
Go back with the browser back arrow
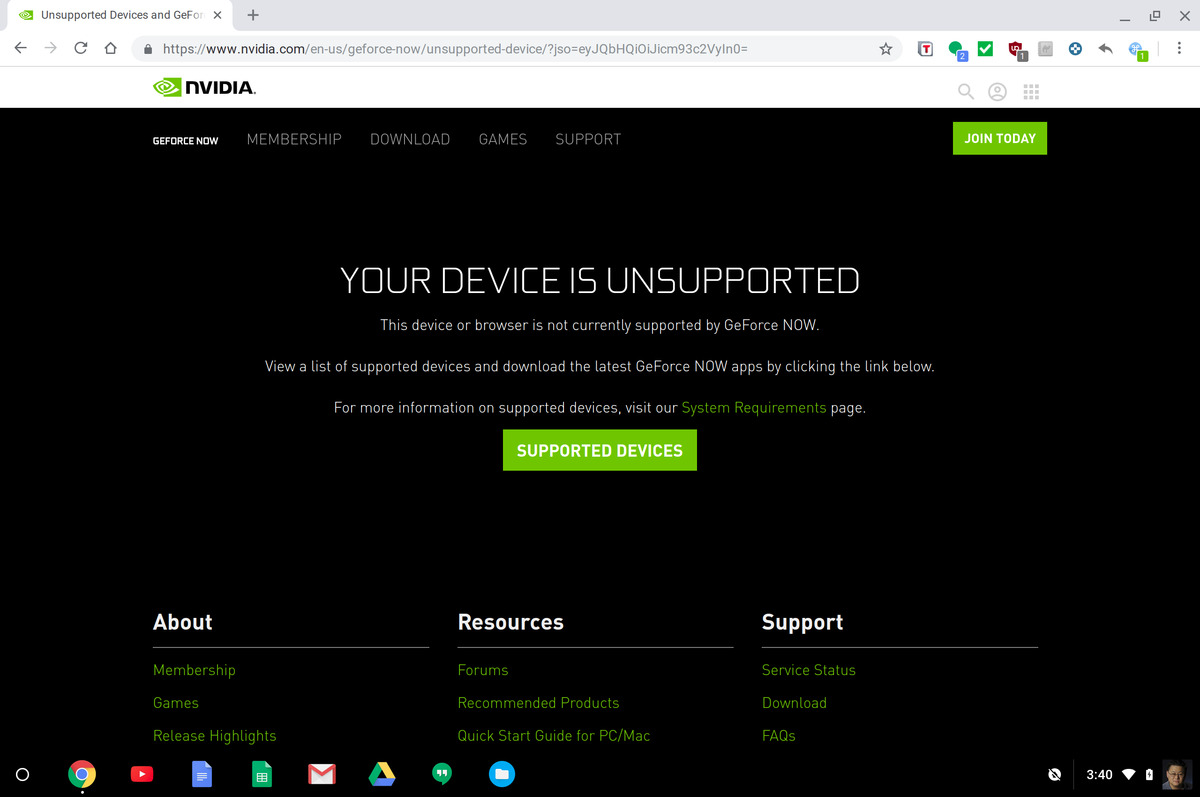pyautogui.click(x=21, y=48)
